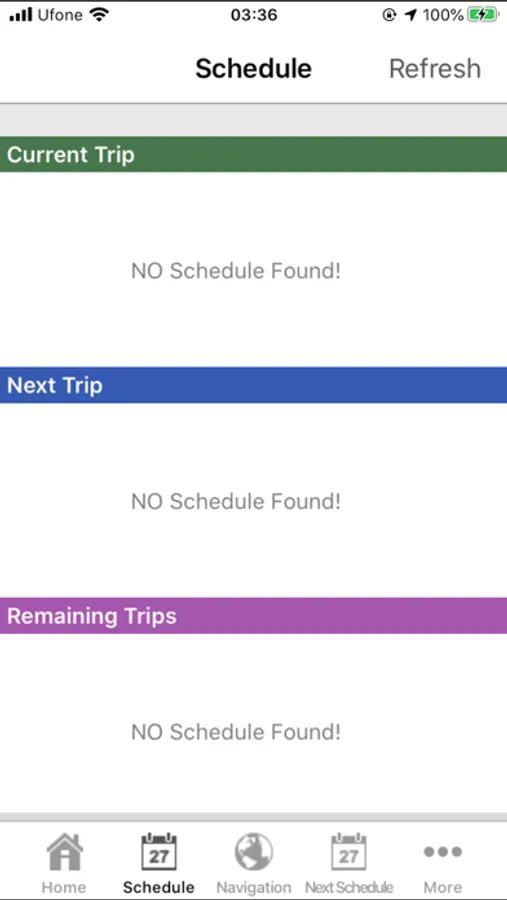Click the Refresh button
The width and height of the screenshot is (507, 900).
435,68
